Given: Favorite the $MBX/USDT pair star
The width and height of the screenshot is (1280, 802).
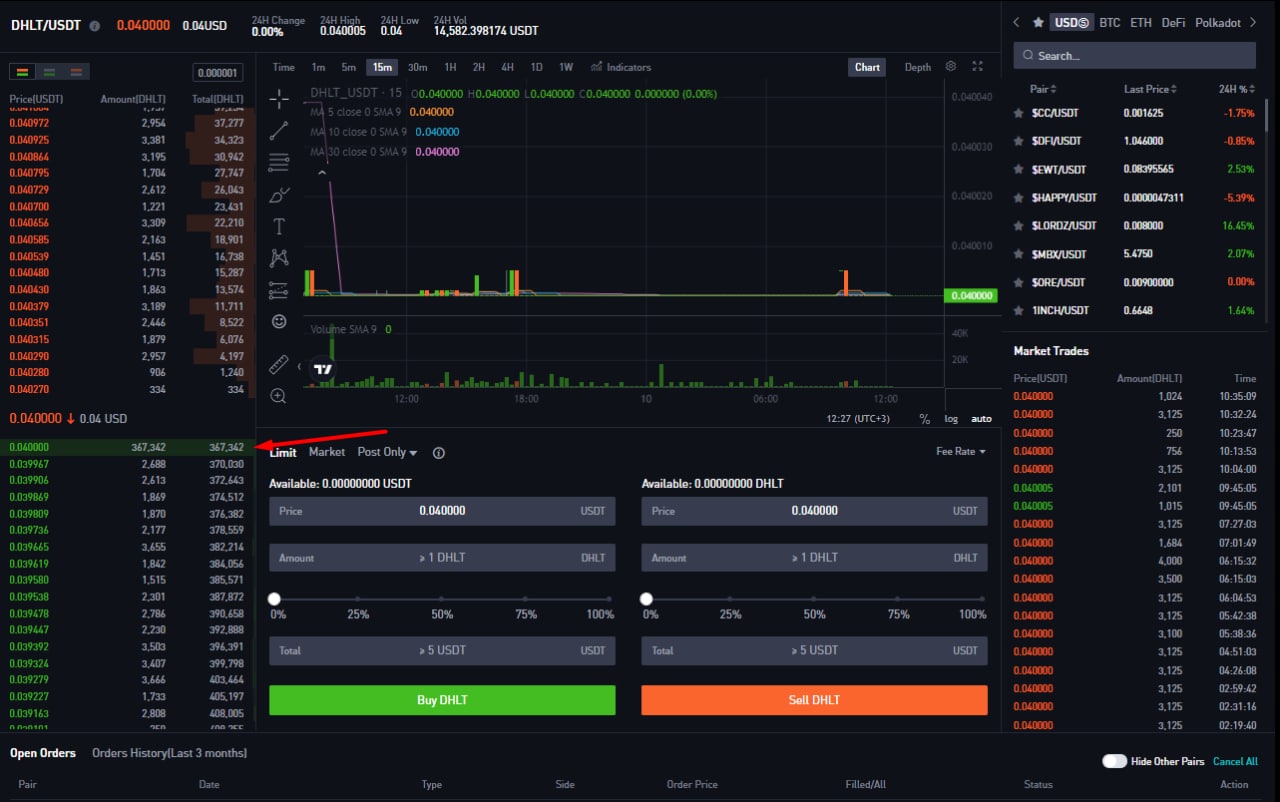Looking at the screenshot, I should pos(1019,254).
